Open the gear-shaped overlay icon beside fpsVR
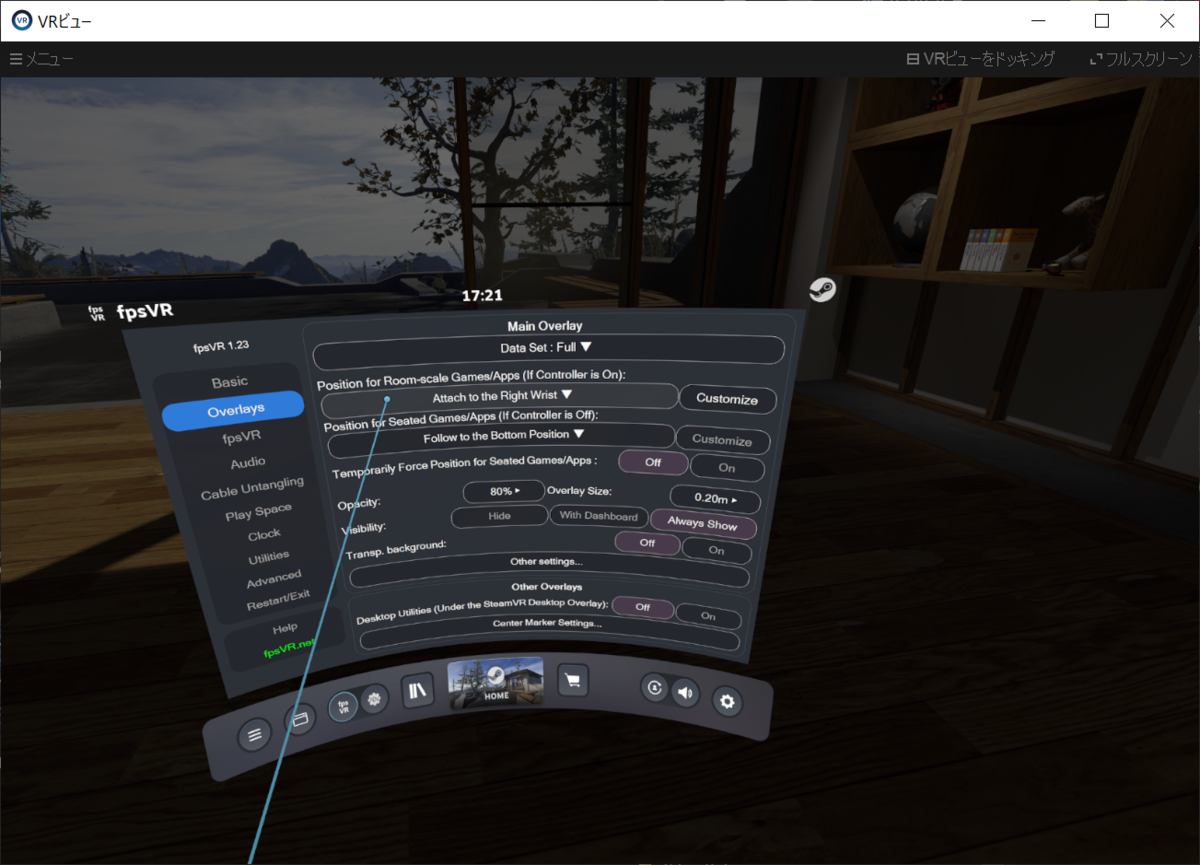The height and width of the screenshot is (865, 1200). click(374, 699)
